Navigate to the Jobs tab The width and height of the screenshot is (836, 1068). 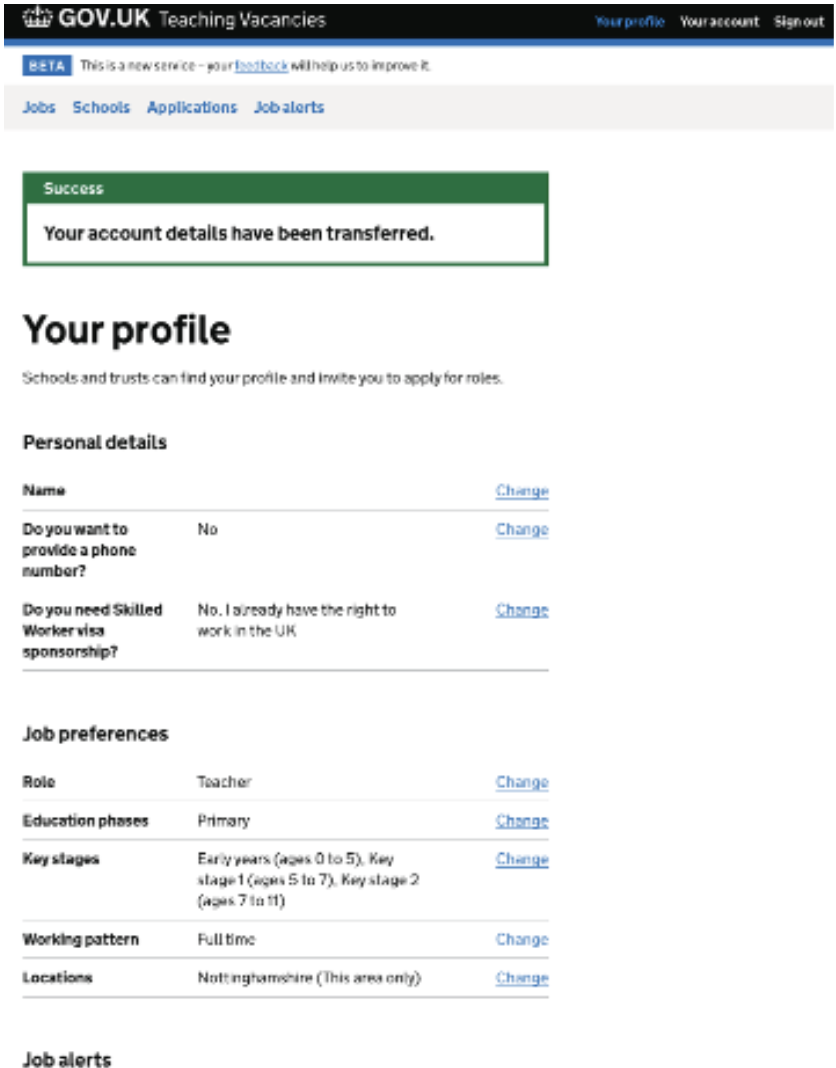coord(39,108)
